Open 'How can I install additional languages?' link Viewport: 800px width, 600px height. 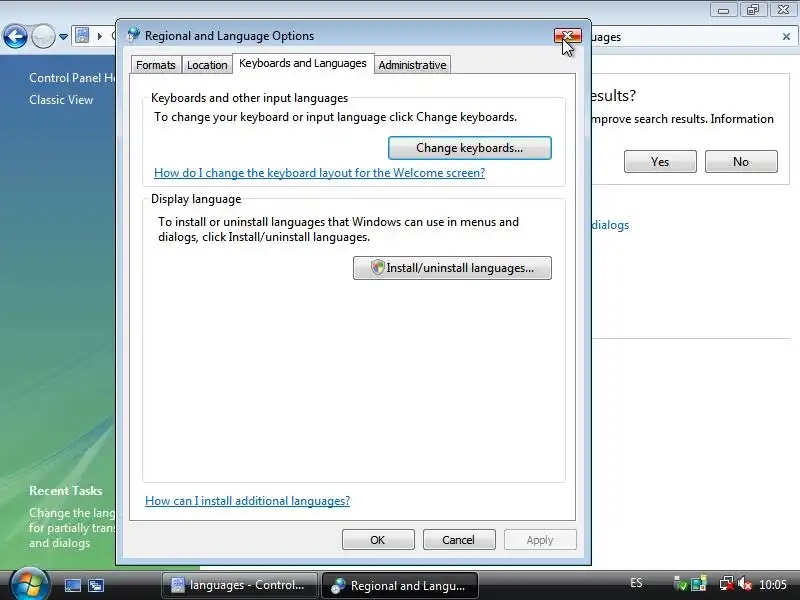pyautogui.click(x=247, y=501)
